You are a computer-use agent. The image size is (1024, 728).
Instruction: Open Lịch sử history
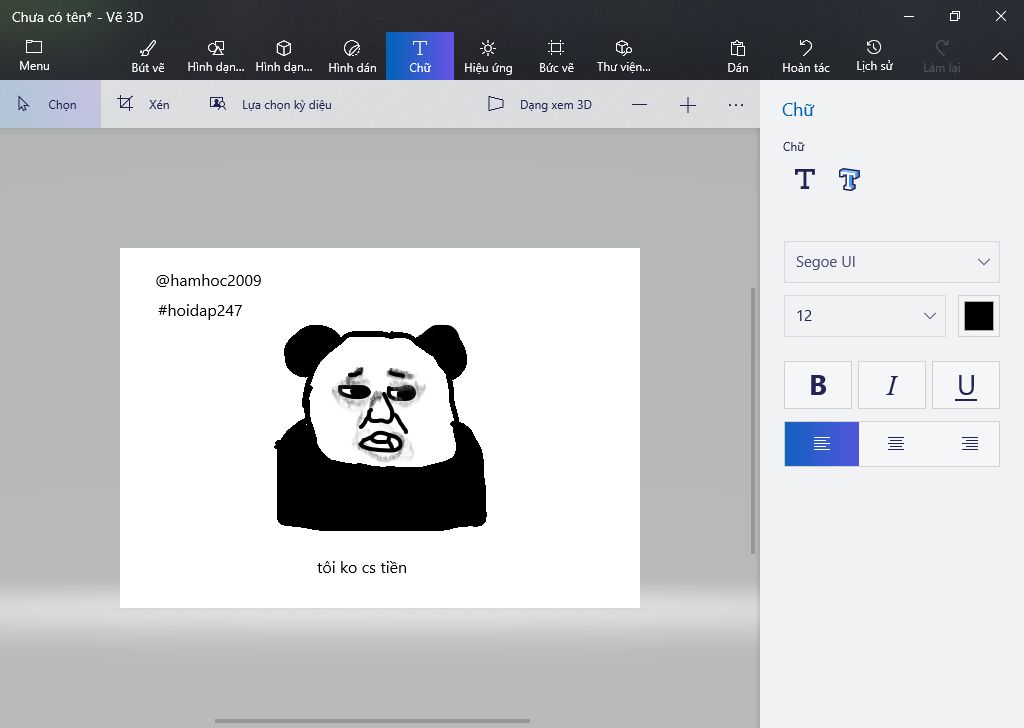874,56
